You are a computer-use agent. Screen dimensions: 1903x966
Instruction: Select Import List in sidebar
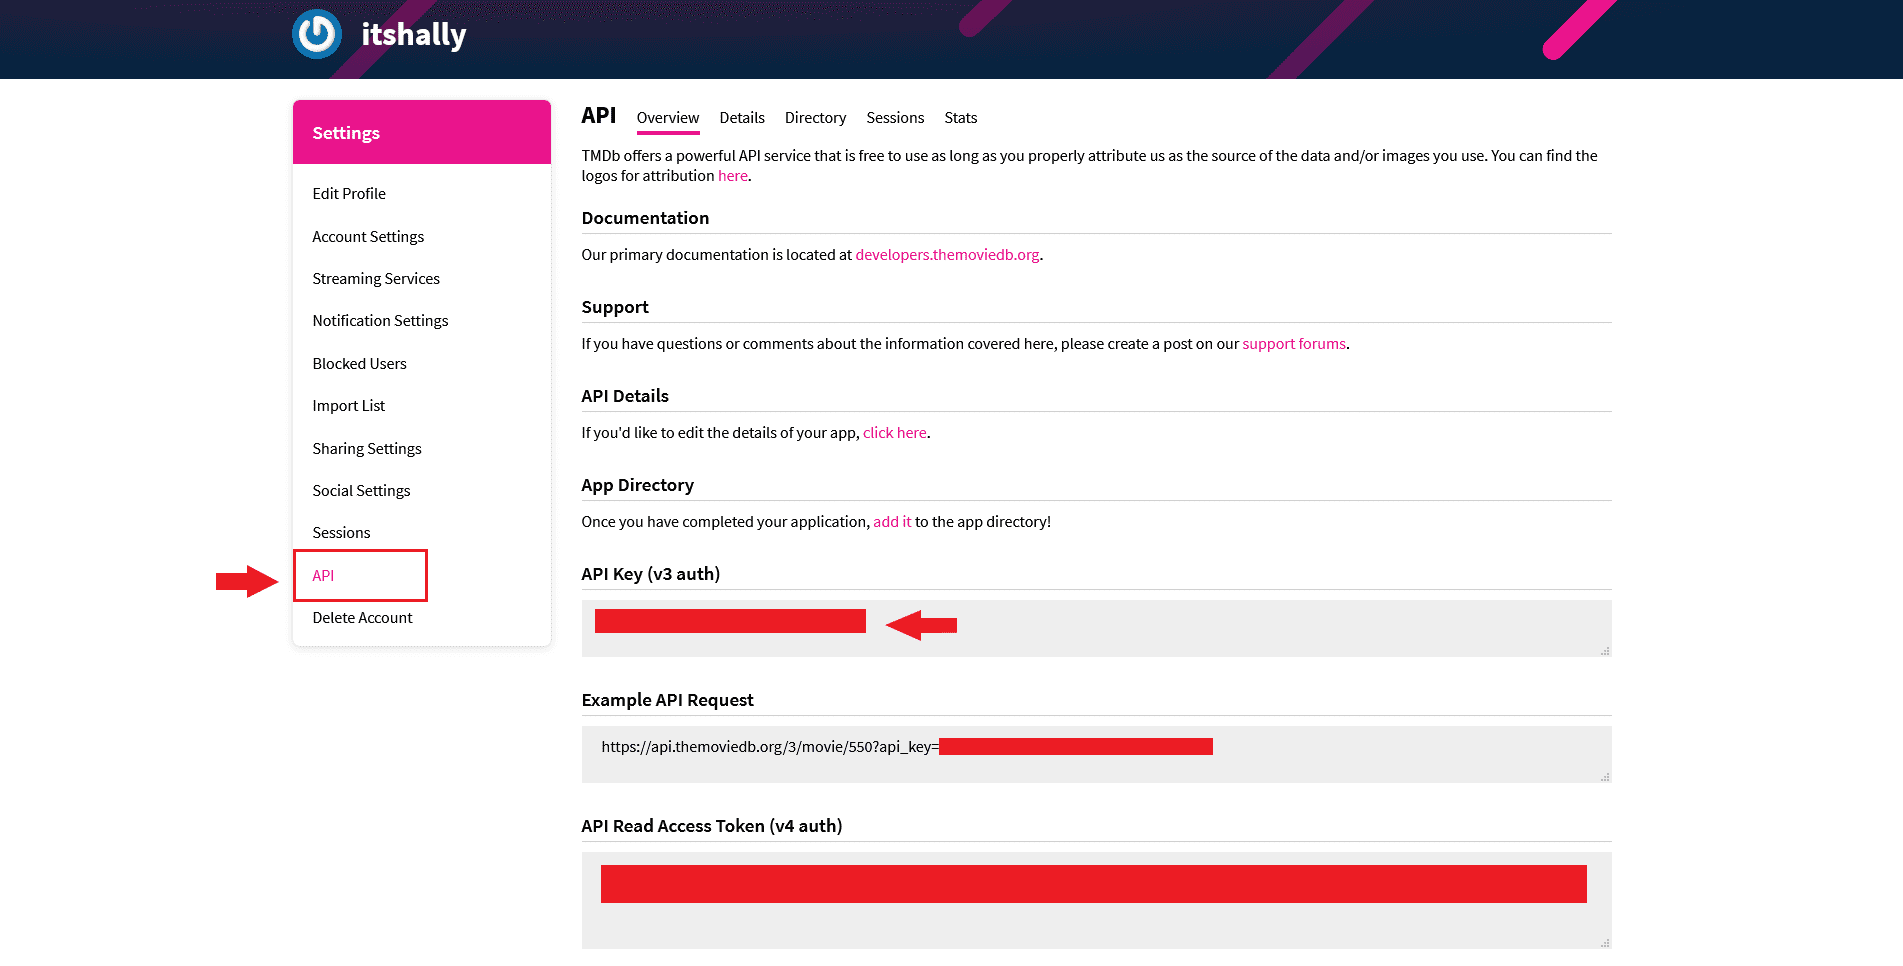(348, 406)
